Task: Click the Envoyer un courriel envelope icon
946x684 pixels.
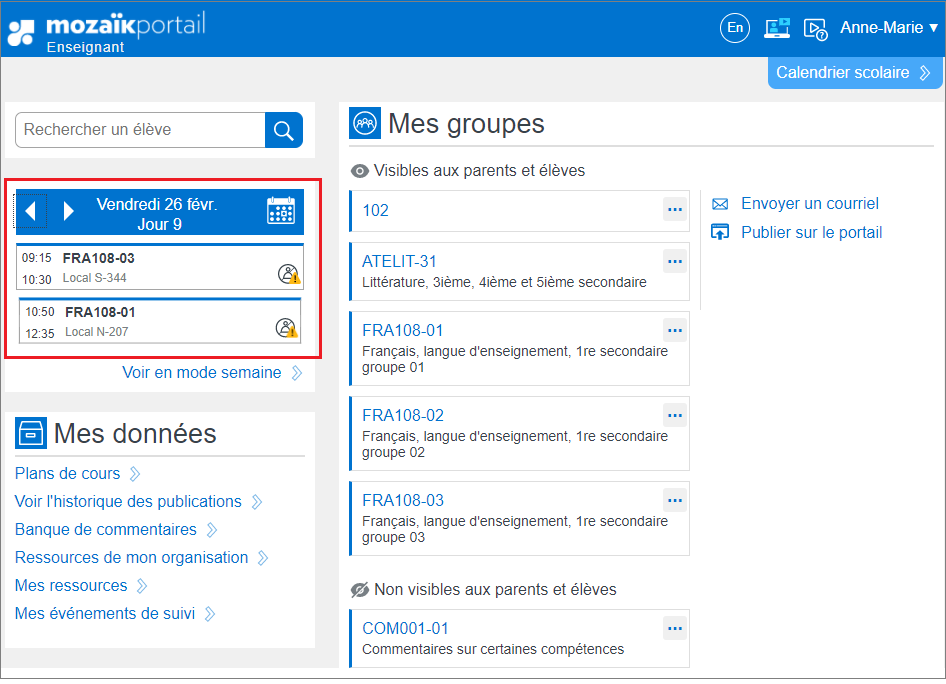Action: click(720, 204)
